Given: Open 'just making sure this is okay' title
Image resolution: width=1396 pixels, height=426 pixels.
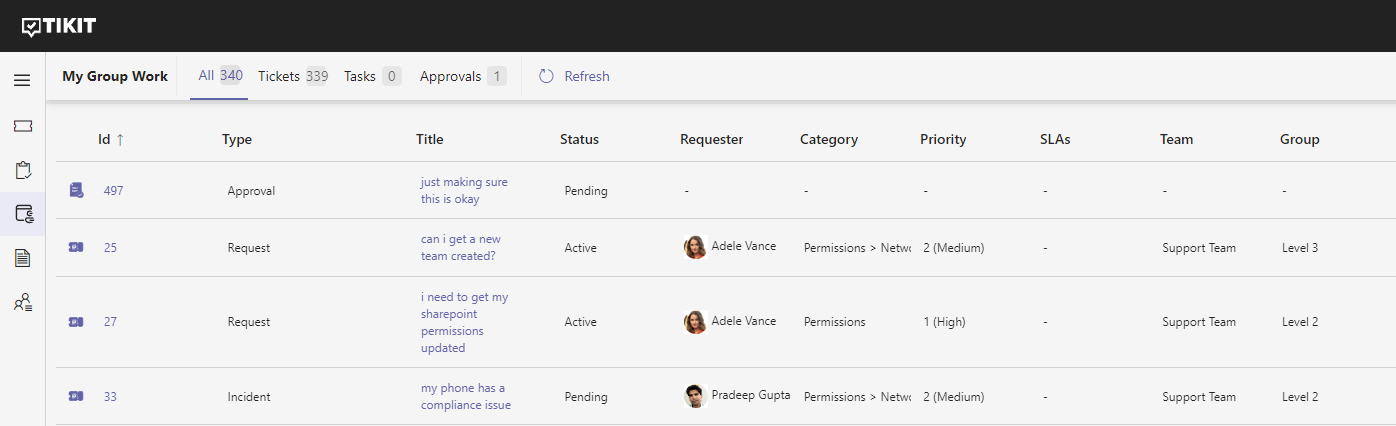Looking at the screenshot, I should pos(464,190).
